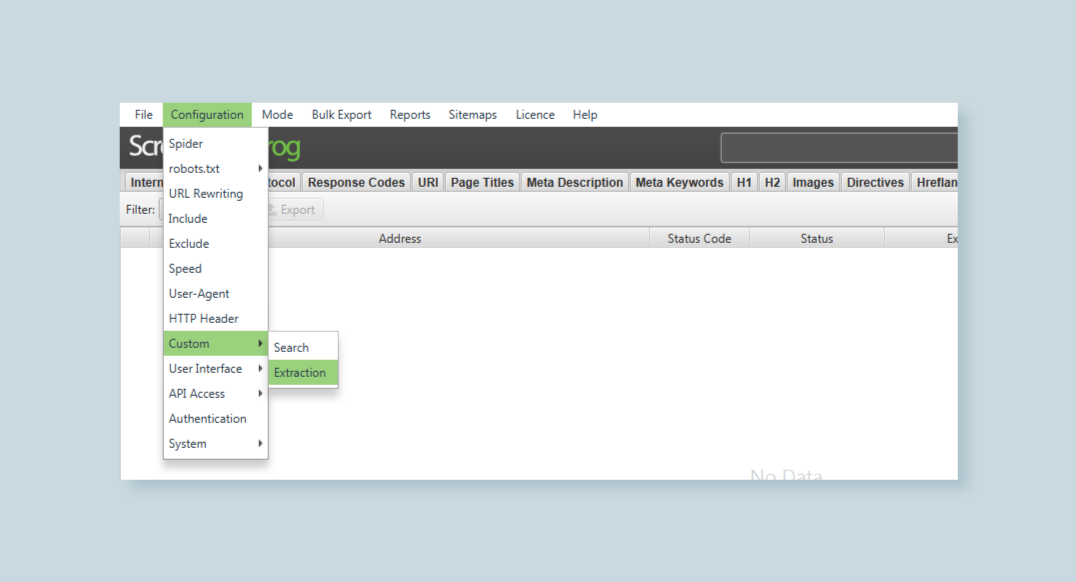Image resolution: width=1076 pixels, height=582 pixels.
Task: Select Spider in the Configuration menu
Action: 215,143
